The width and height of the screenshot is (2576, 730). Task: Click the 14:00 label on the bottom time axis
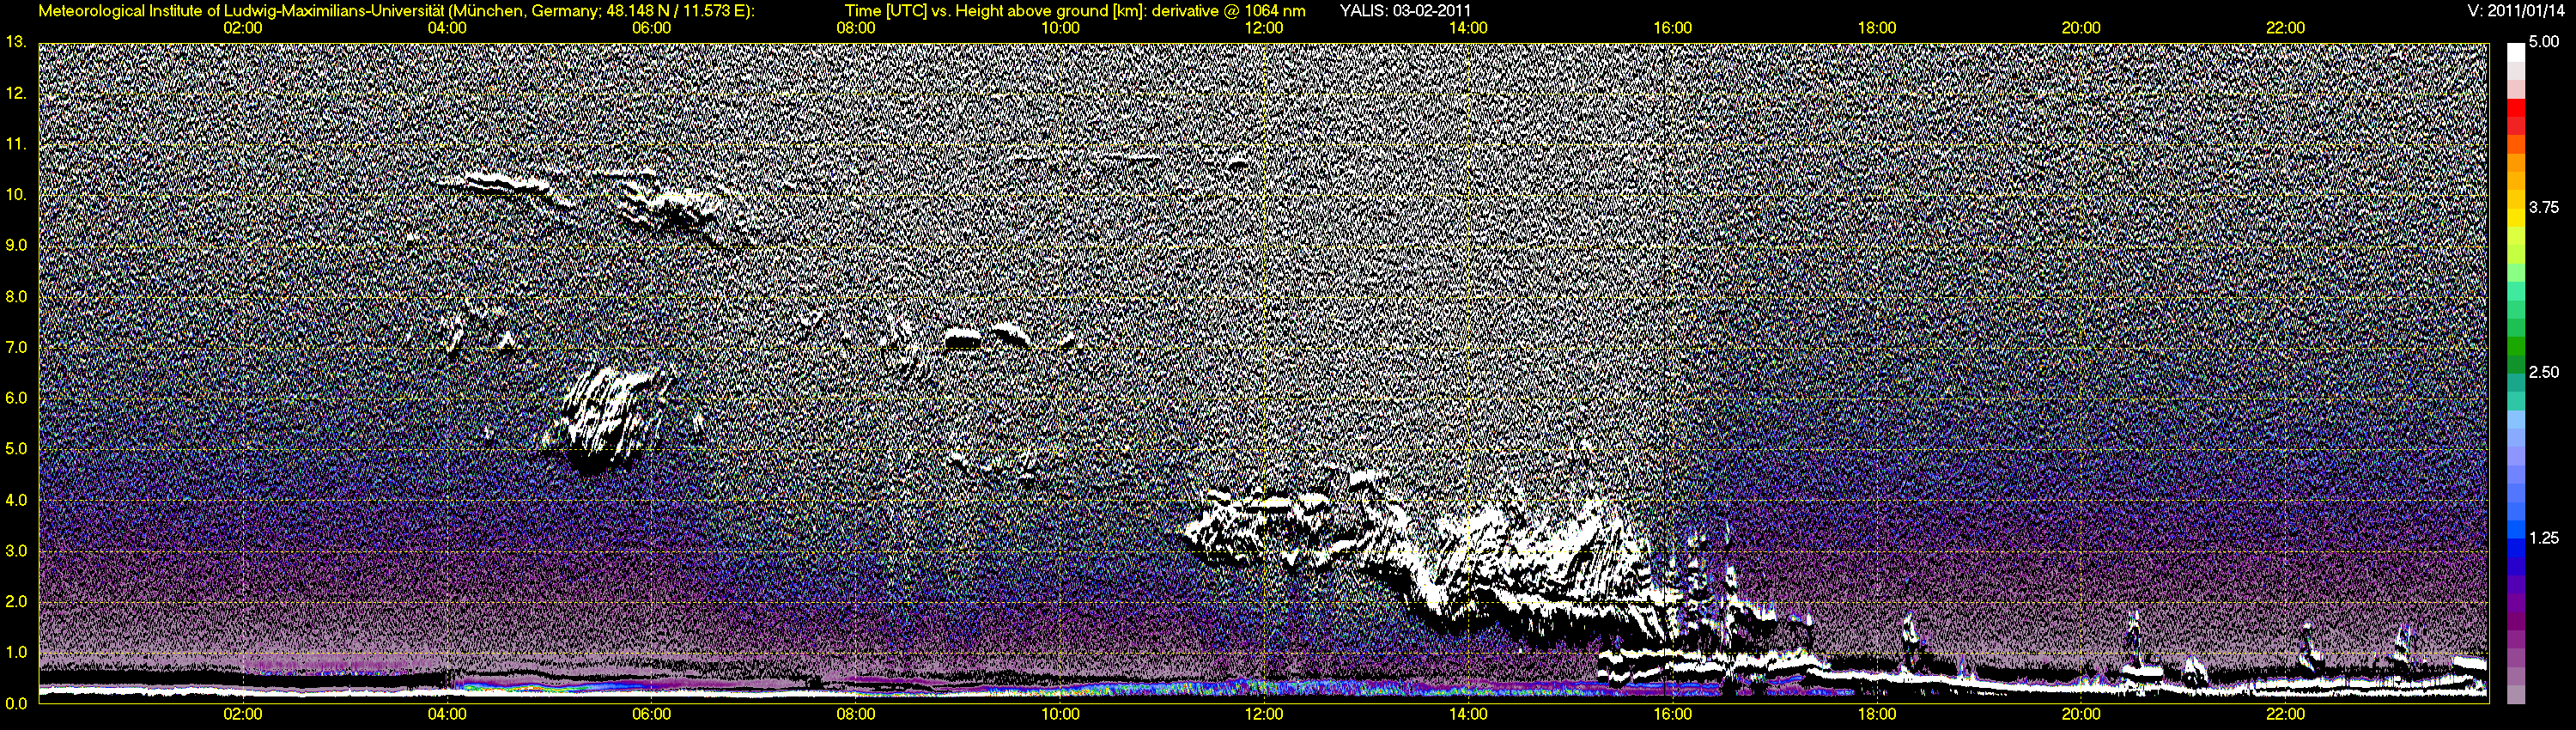tap(1468, 714)
